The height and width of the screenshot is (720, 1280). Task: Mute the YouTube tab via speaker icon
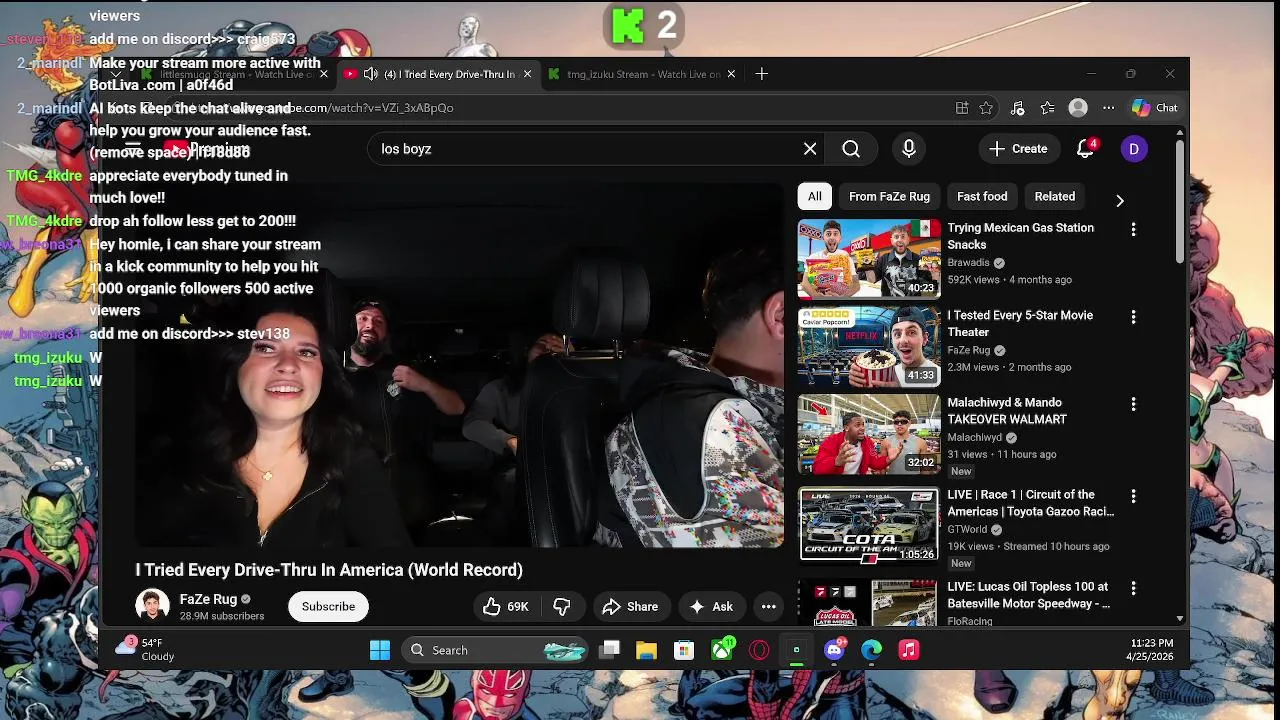(x=370, y=74)
